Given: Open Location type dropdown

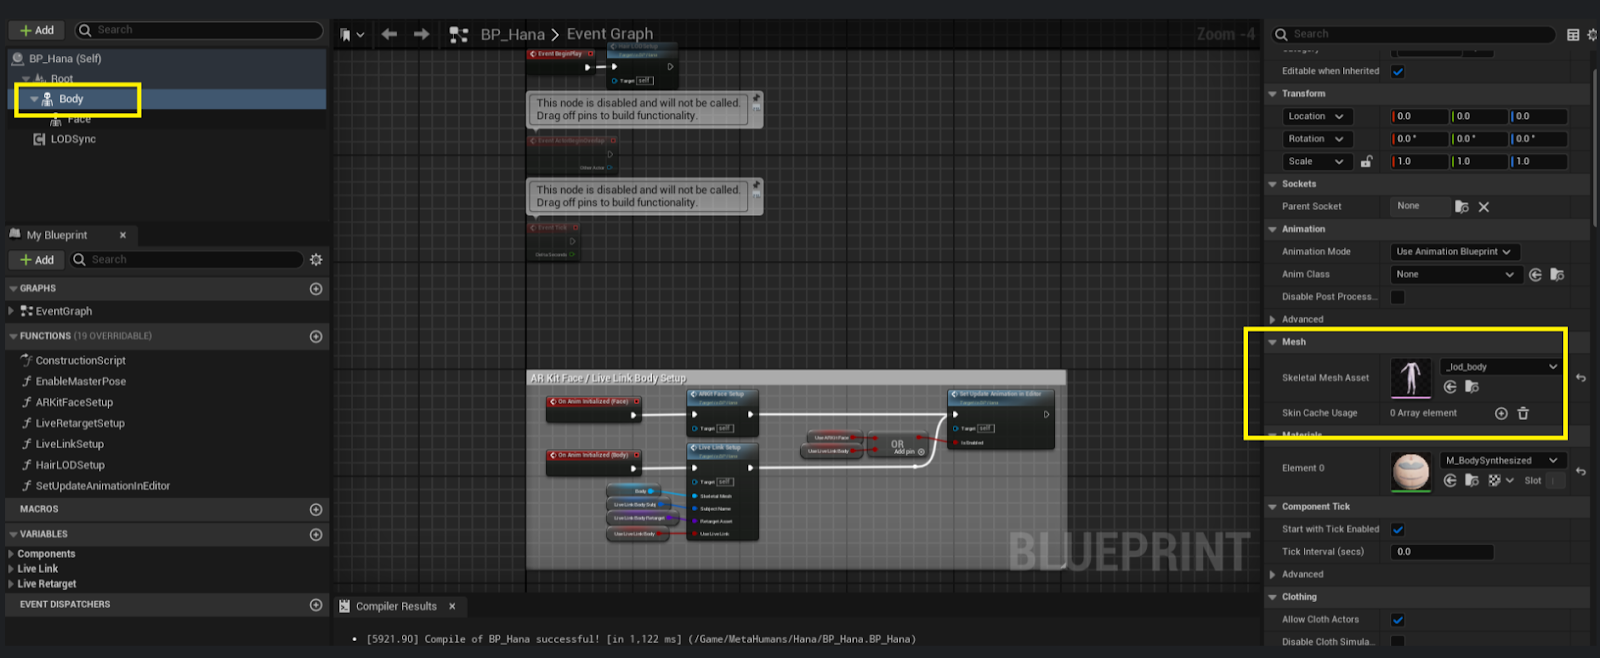Looking at the screenshot, I should pyautogui.click(x=1318, y=117).
